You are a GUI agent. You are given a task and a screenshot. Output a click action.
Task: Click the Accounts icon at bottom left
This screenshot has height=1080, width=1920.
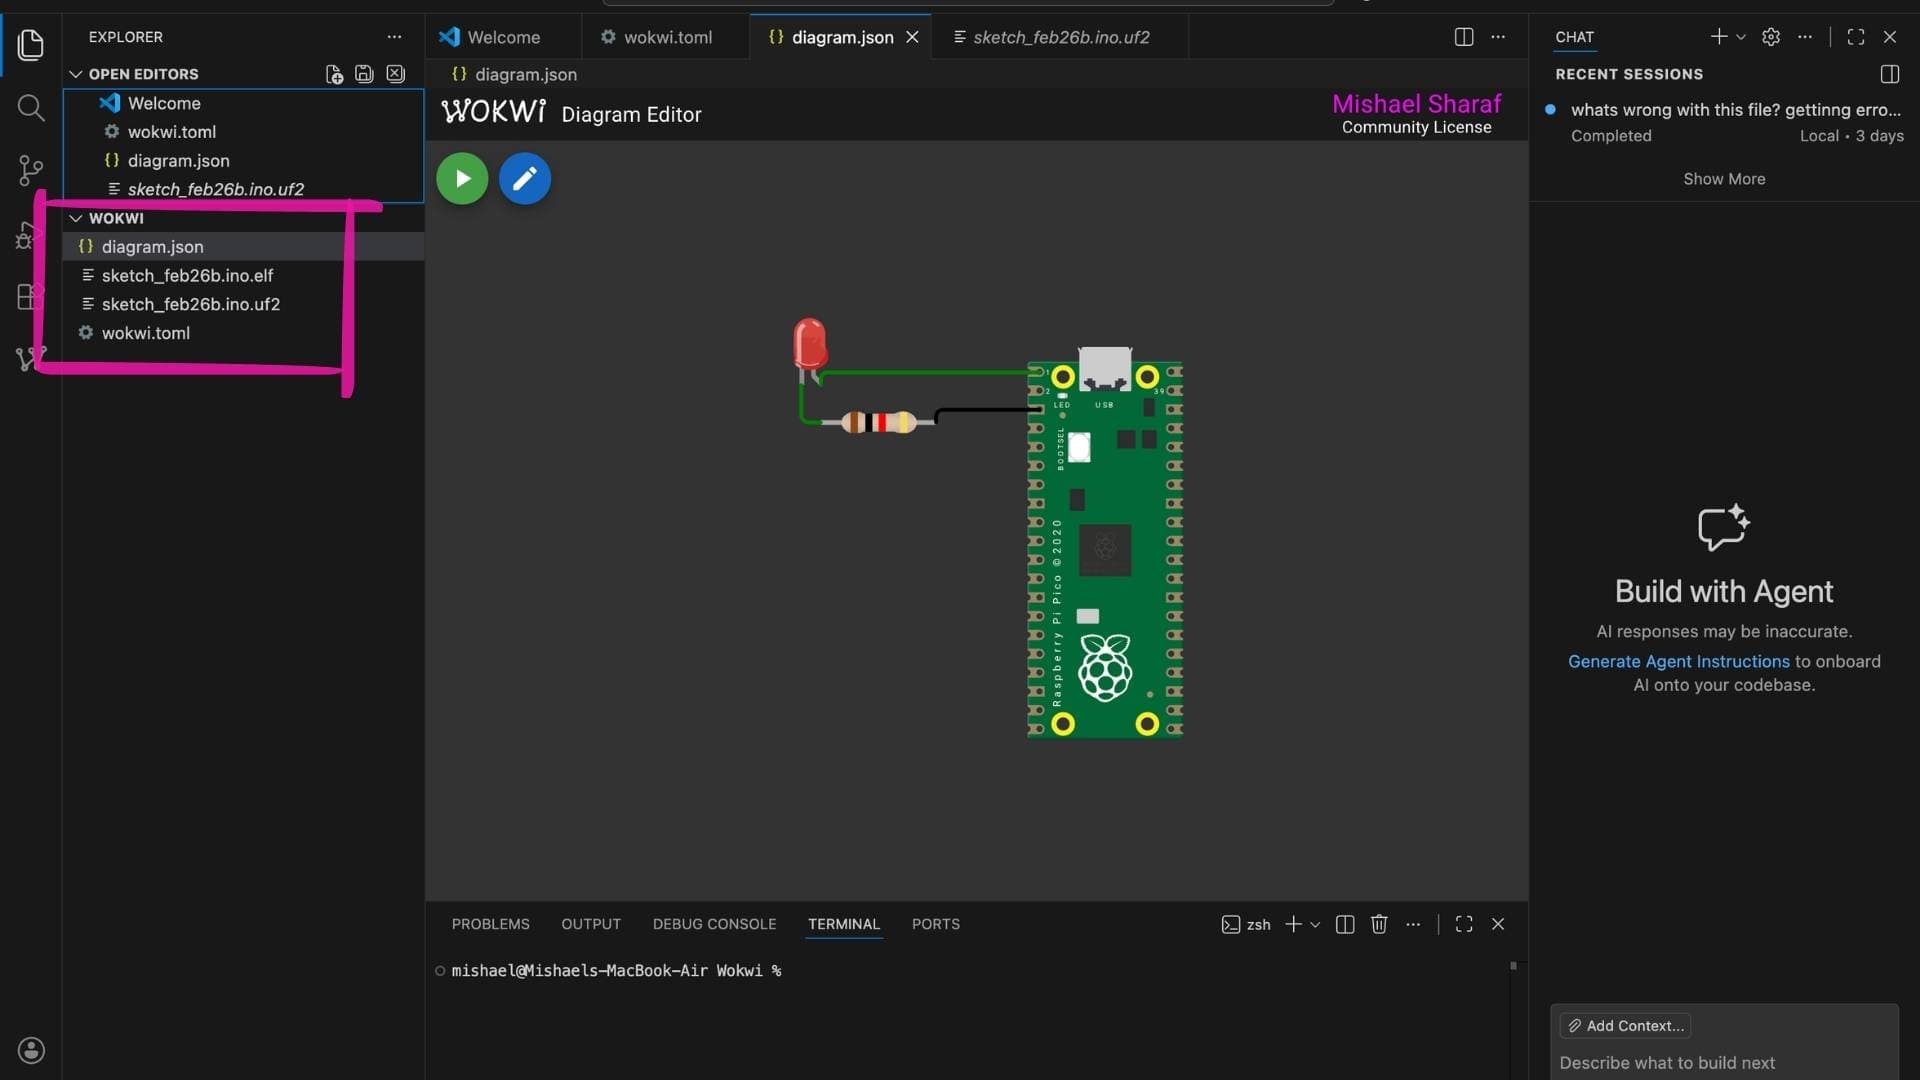pos(31,1050)
